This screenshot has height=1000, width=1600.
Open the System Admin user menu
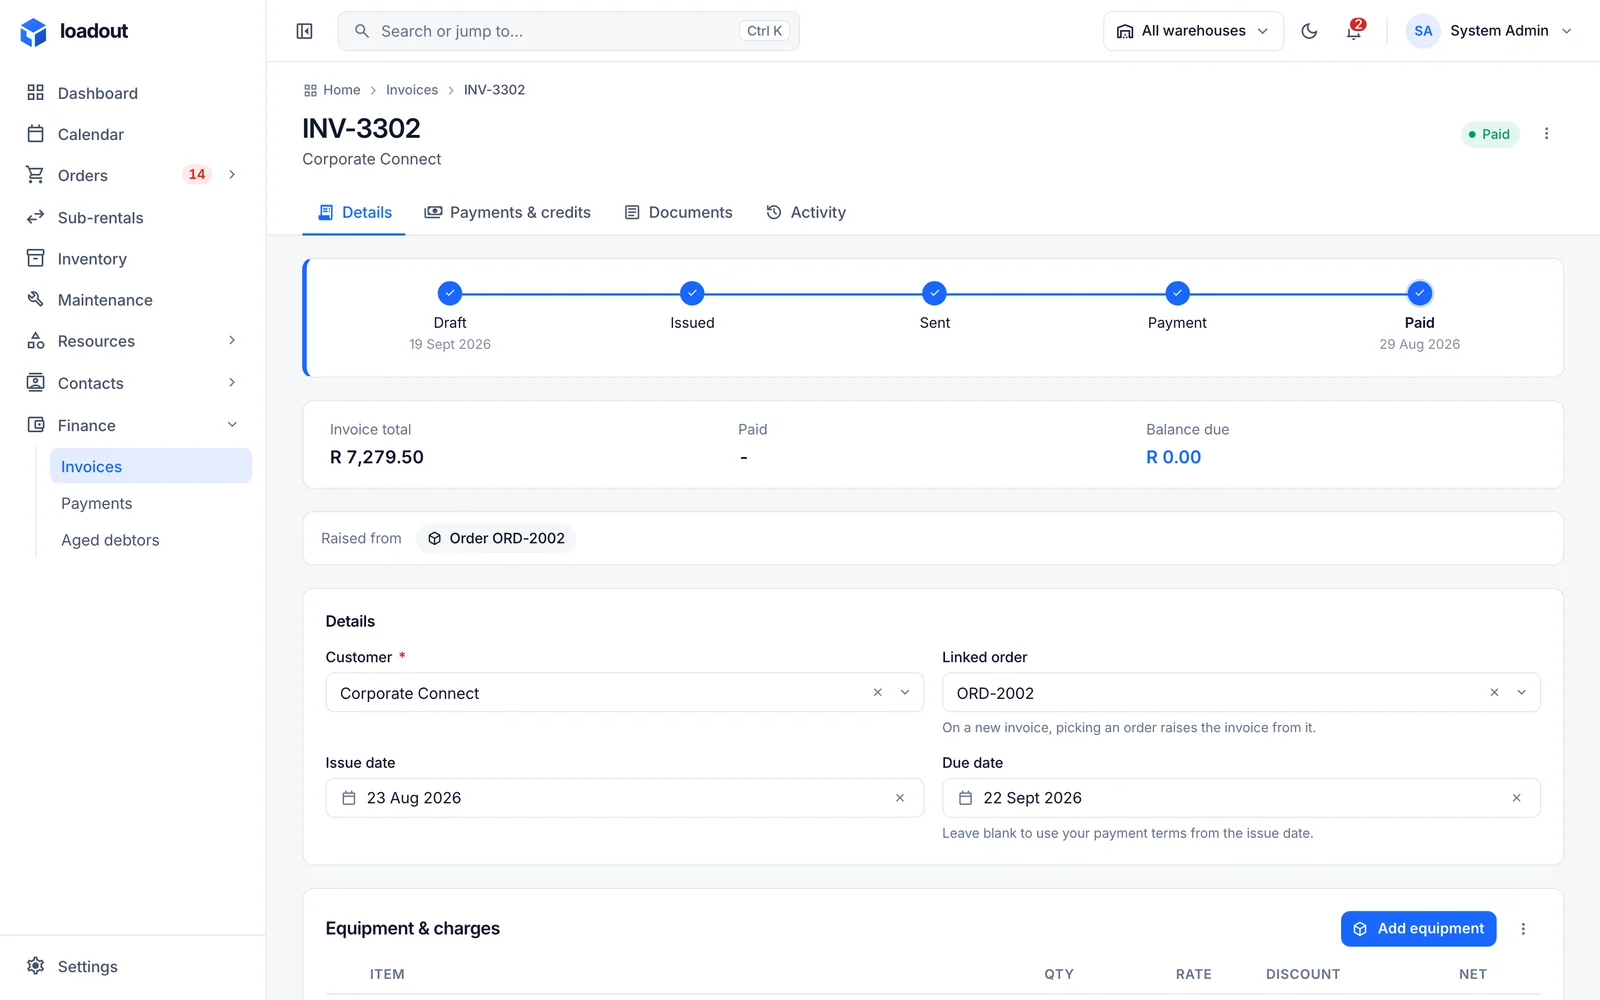(x=1489, y=31)
